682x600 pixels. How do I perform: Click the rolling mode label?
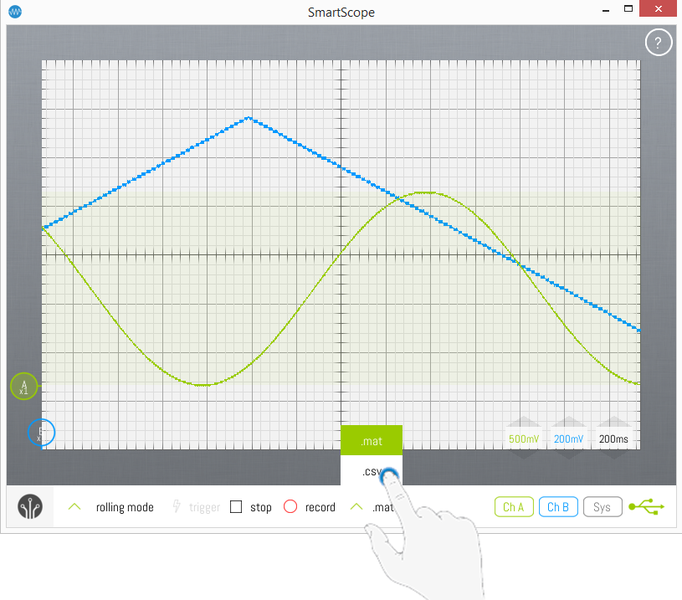click(125, 507)
